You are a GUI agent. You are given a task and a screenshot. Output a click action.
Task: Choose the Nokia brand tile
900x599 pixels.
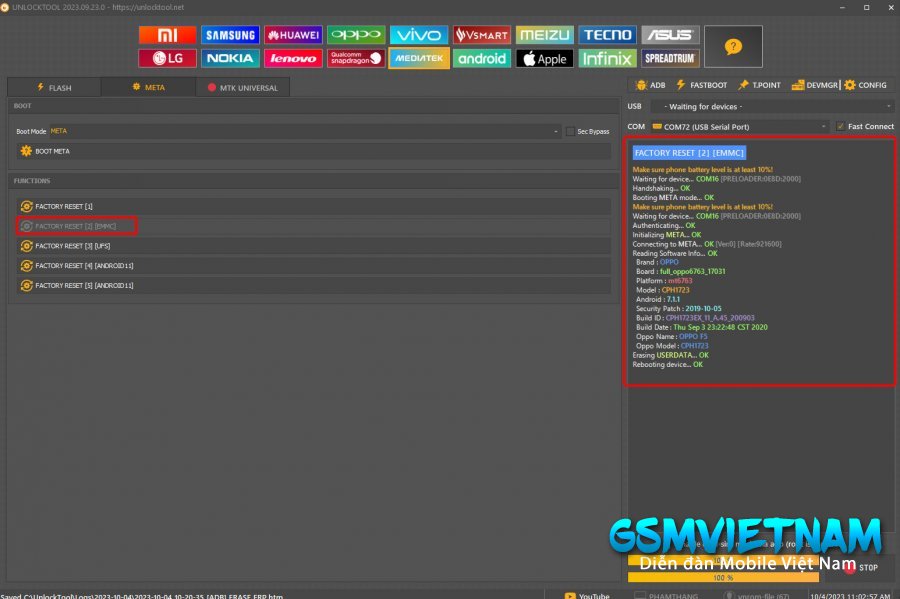(x=230, y=59)
